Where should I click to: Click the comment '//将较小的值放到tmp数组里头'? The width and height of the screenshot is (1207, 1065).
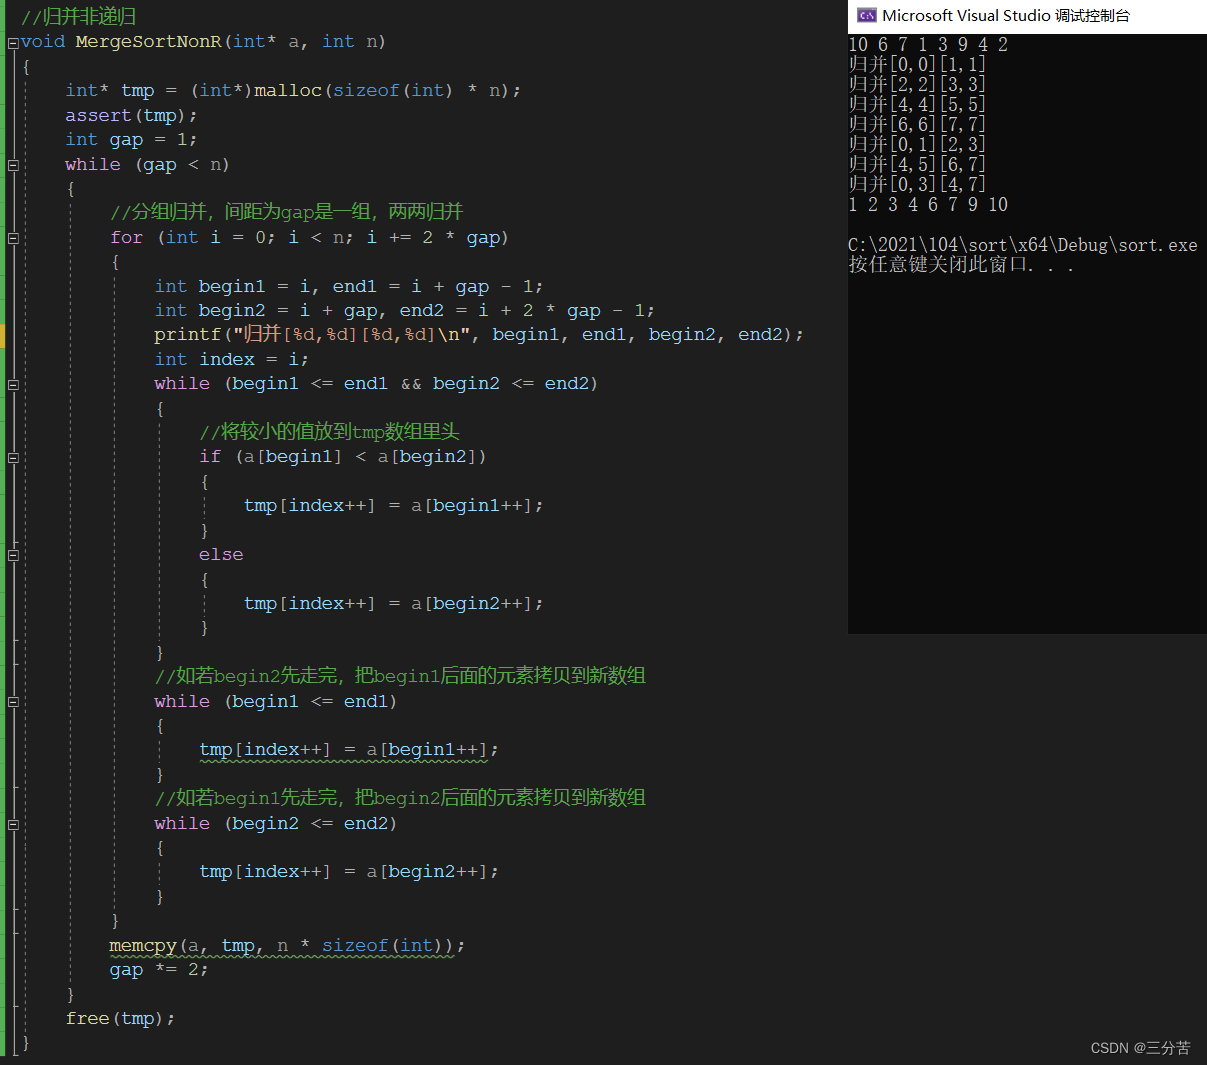tap(329, 432)
